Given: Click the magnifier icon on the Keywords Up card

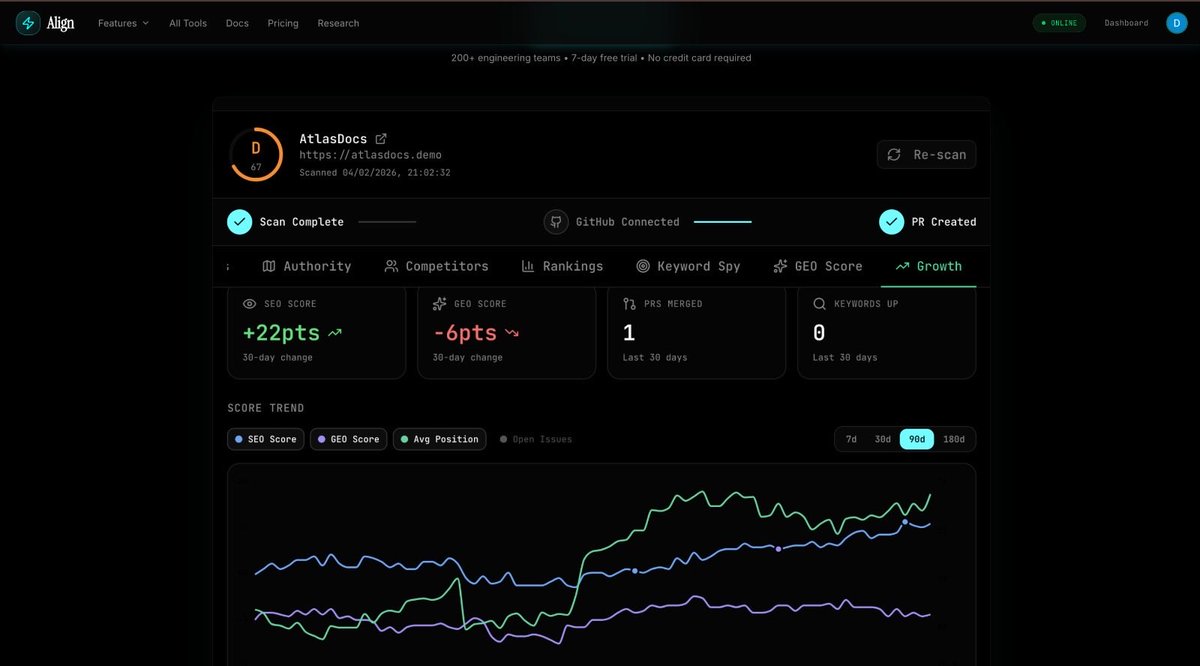Looking at the screenshot, I should point(819,304).
